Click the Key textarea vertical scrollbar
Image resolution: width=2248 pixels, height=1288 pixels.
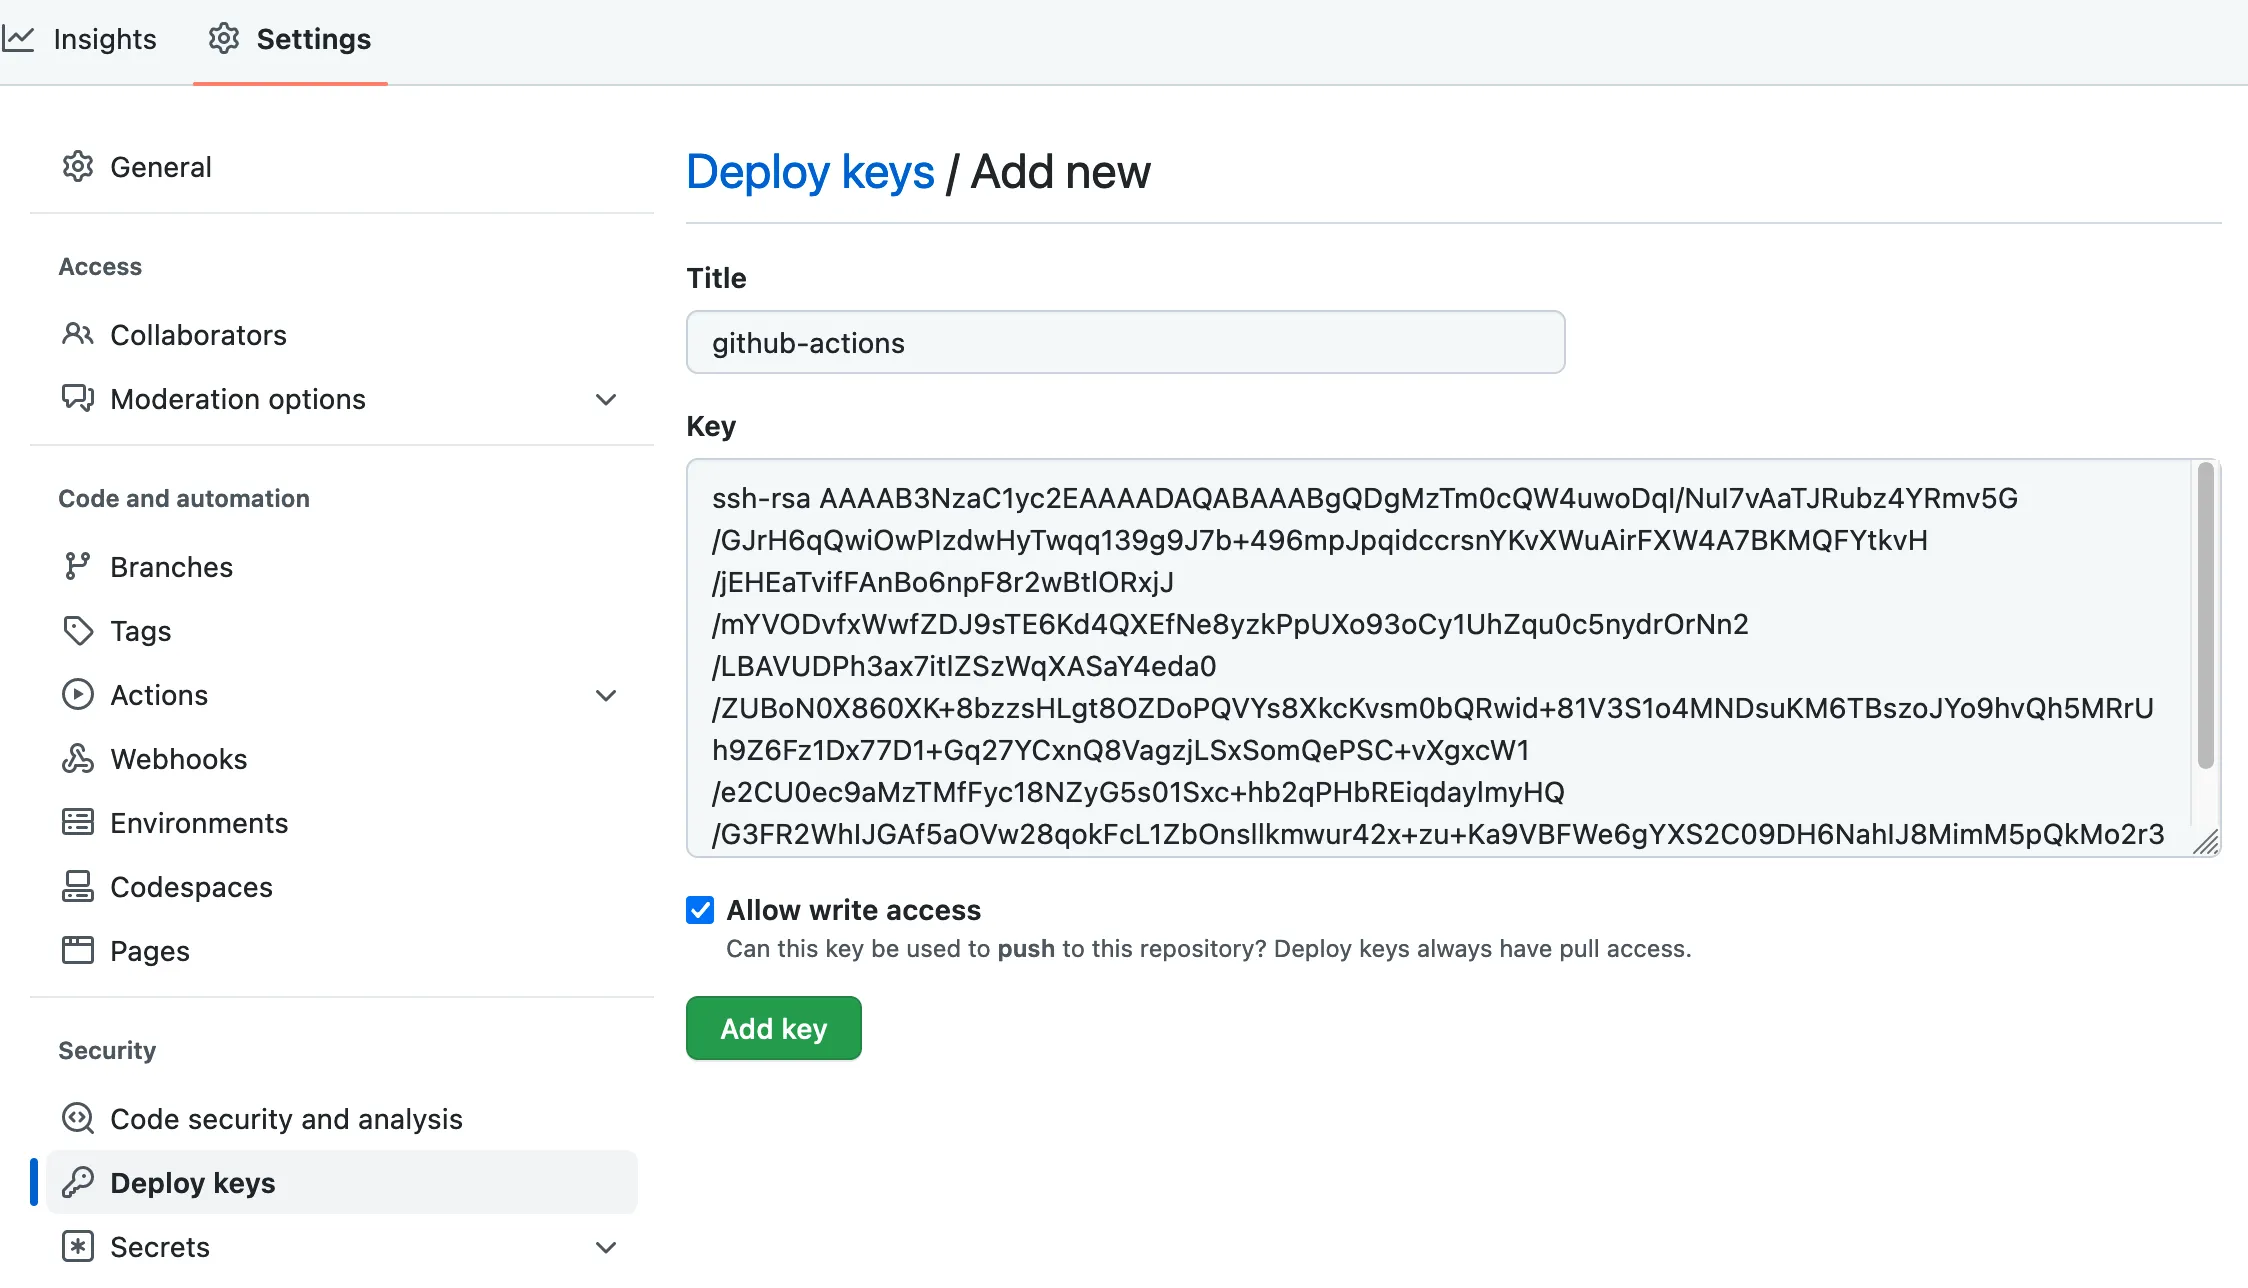tap(2205, 615)
